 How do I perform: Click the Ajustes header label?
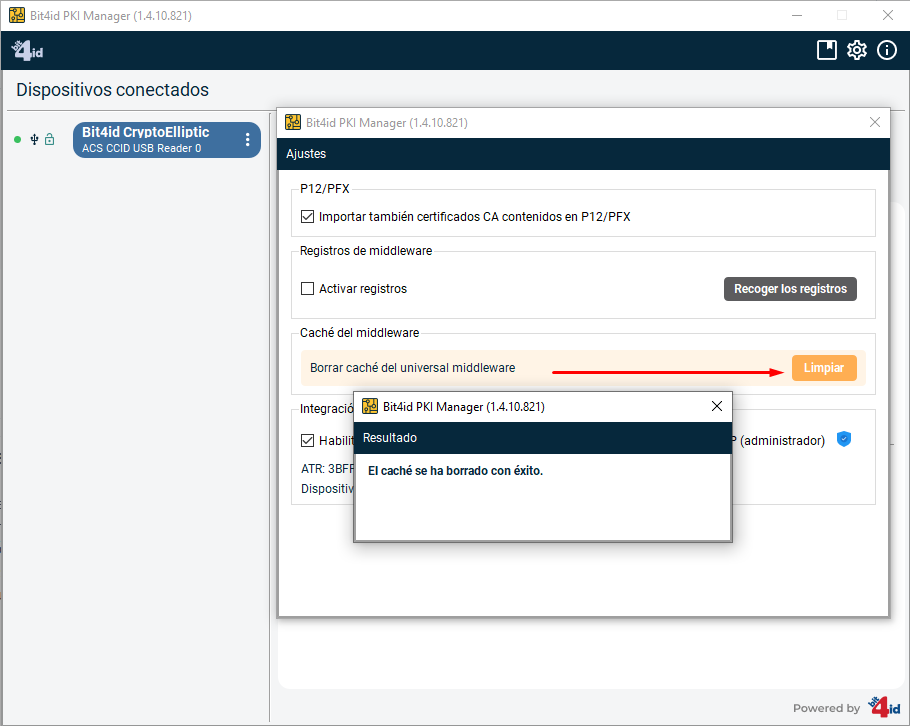(306, 154)
